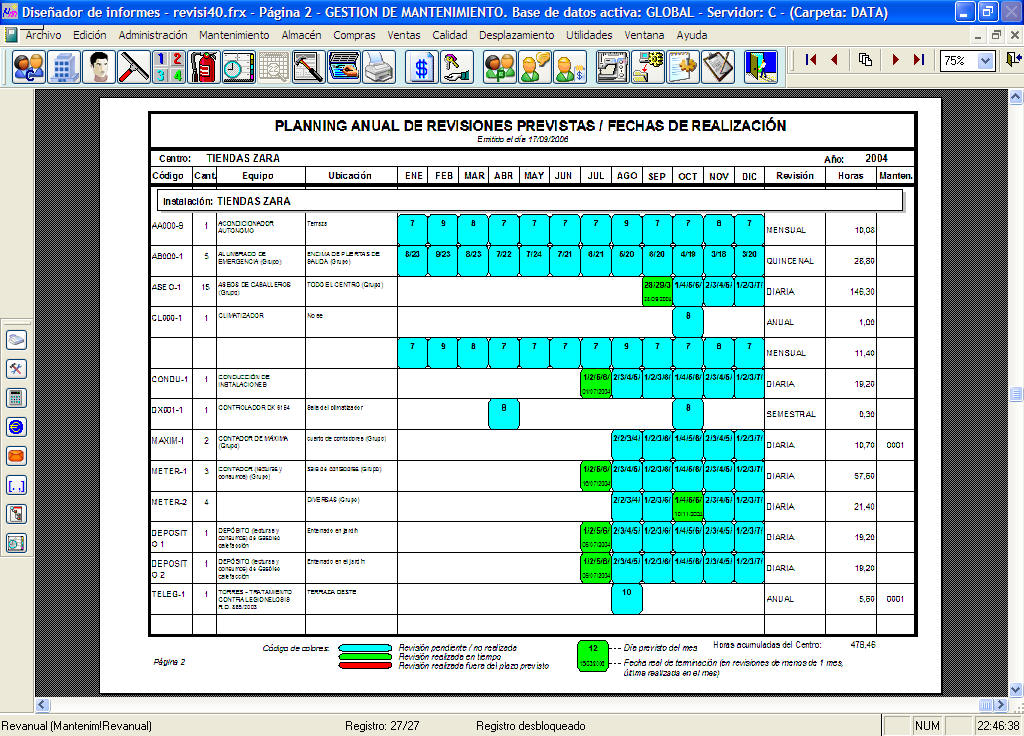Go to the previous report page
1024x736 pixels.
835,60
